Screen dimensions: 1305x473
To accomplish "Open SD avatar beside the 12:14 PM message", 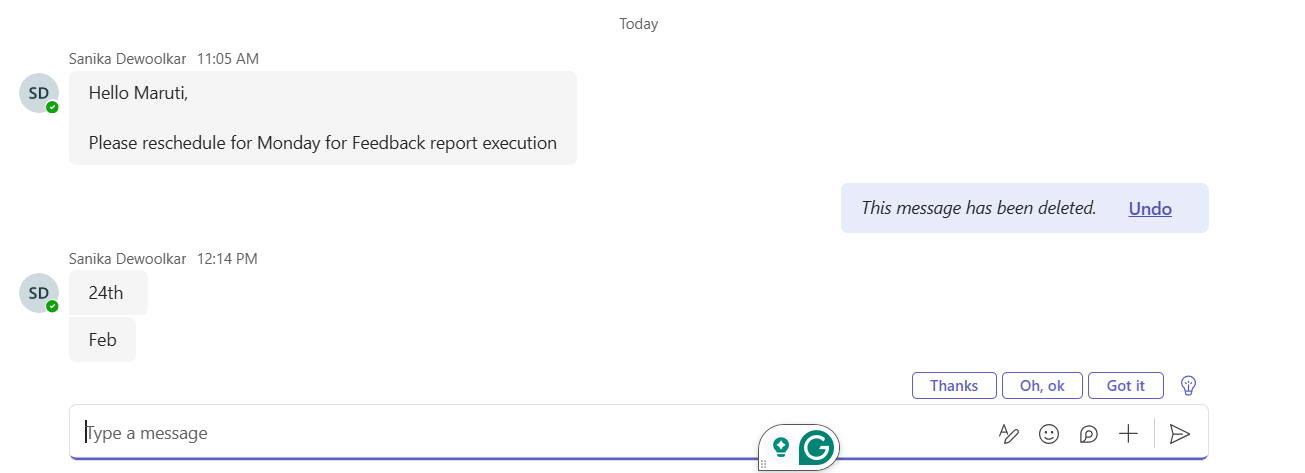I will click(x=39, y=293).
